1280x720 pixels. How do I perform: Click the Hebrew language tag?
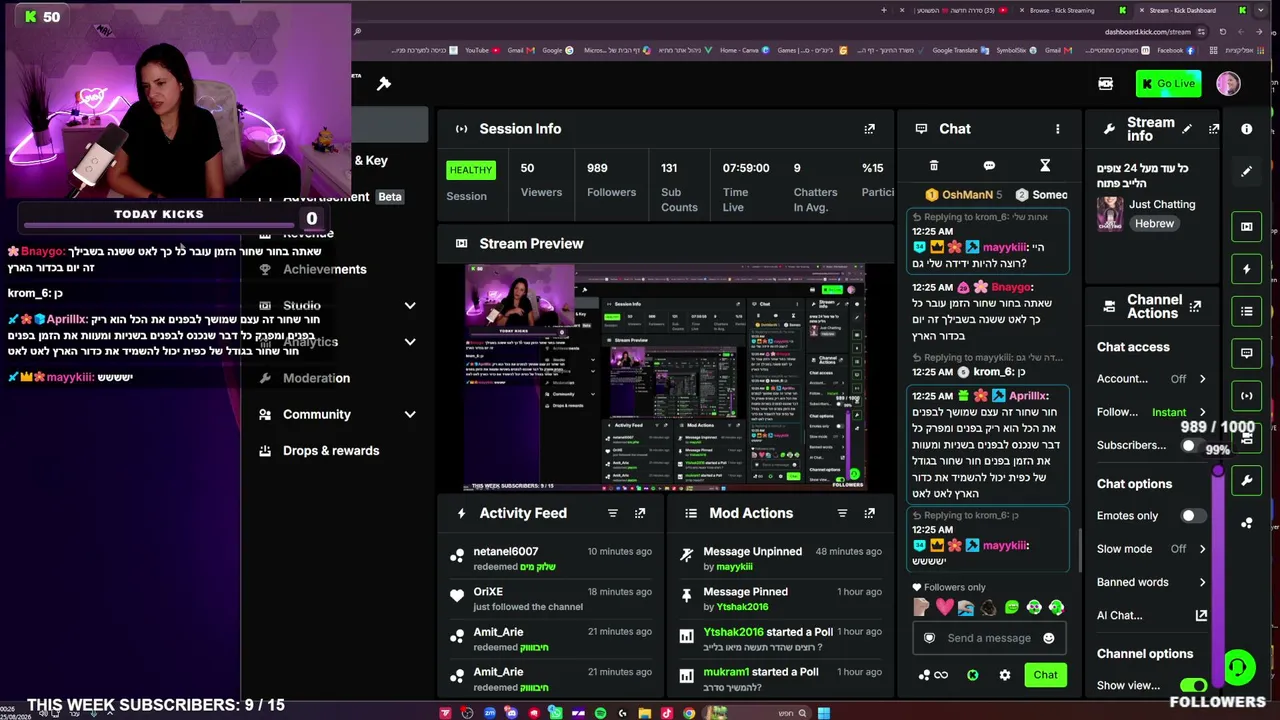click(1154, 224)
